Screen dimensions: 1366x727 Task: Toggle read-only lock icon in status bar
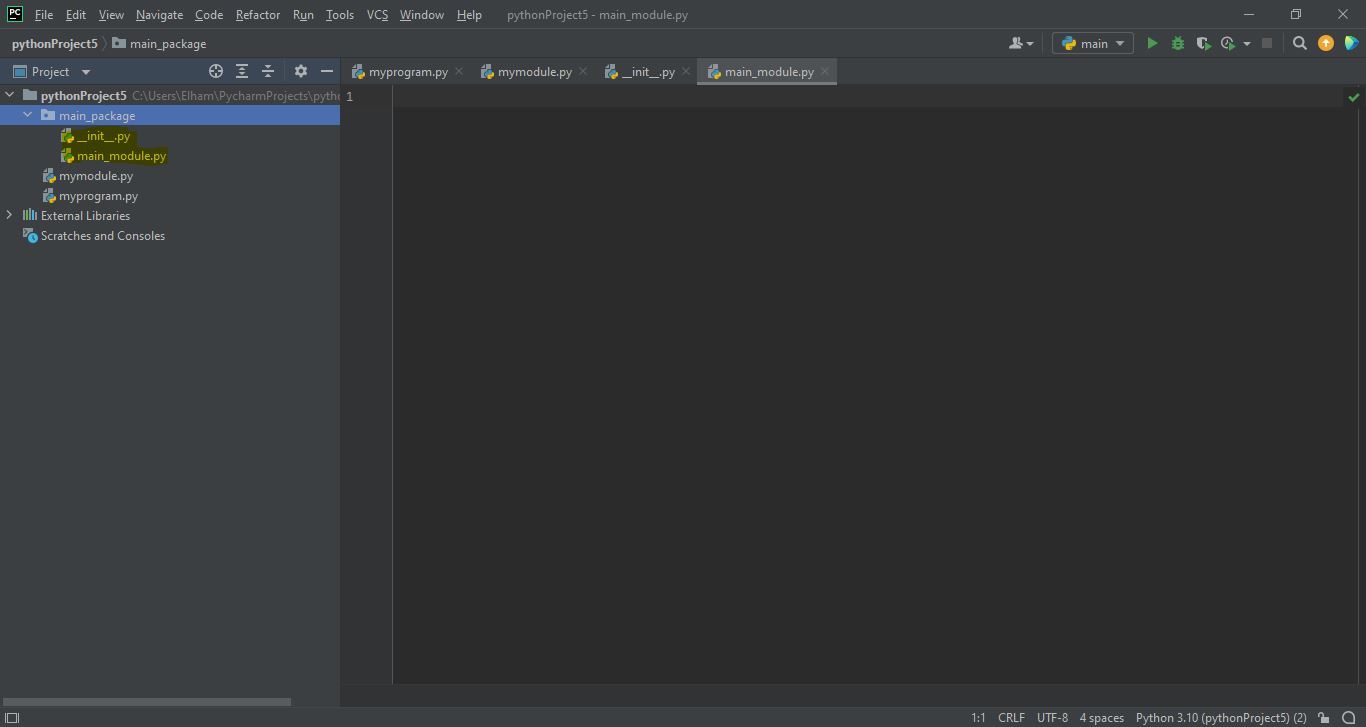click(x=1323, y=717)
